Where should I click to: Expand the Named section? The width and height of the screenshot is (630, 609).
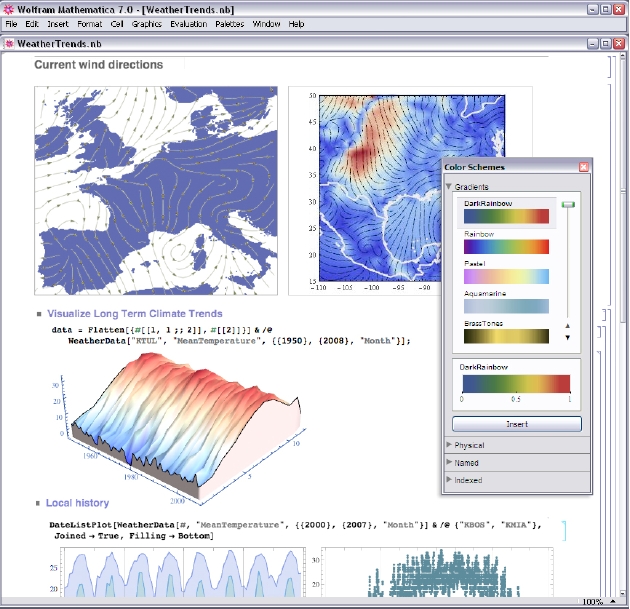(x=449, y=462)
